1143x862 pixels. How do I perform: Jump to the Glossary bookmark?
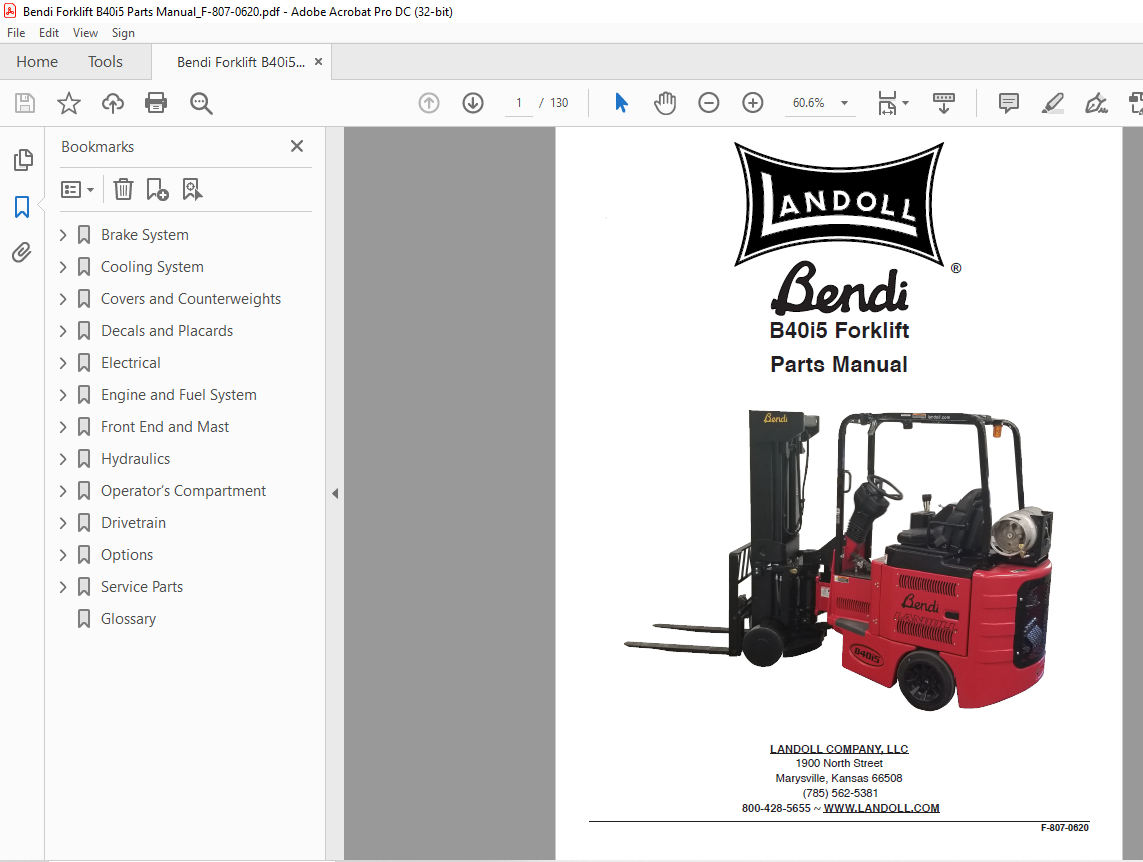pos(128,619)
